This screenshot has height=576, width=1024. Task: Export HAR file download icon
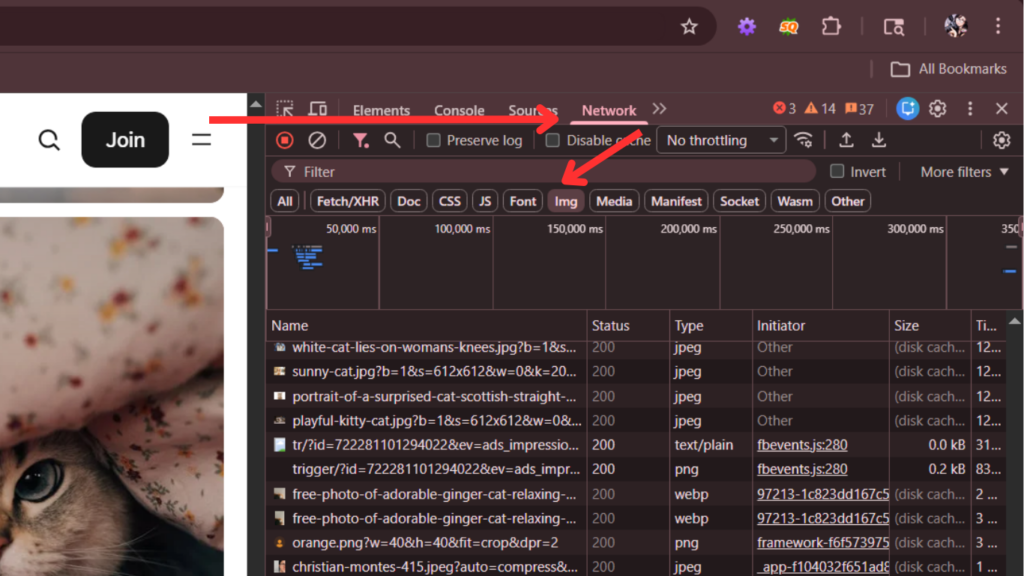(x=879, y=140)
